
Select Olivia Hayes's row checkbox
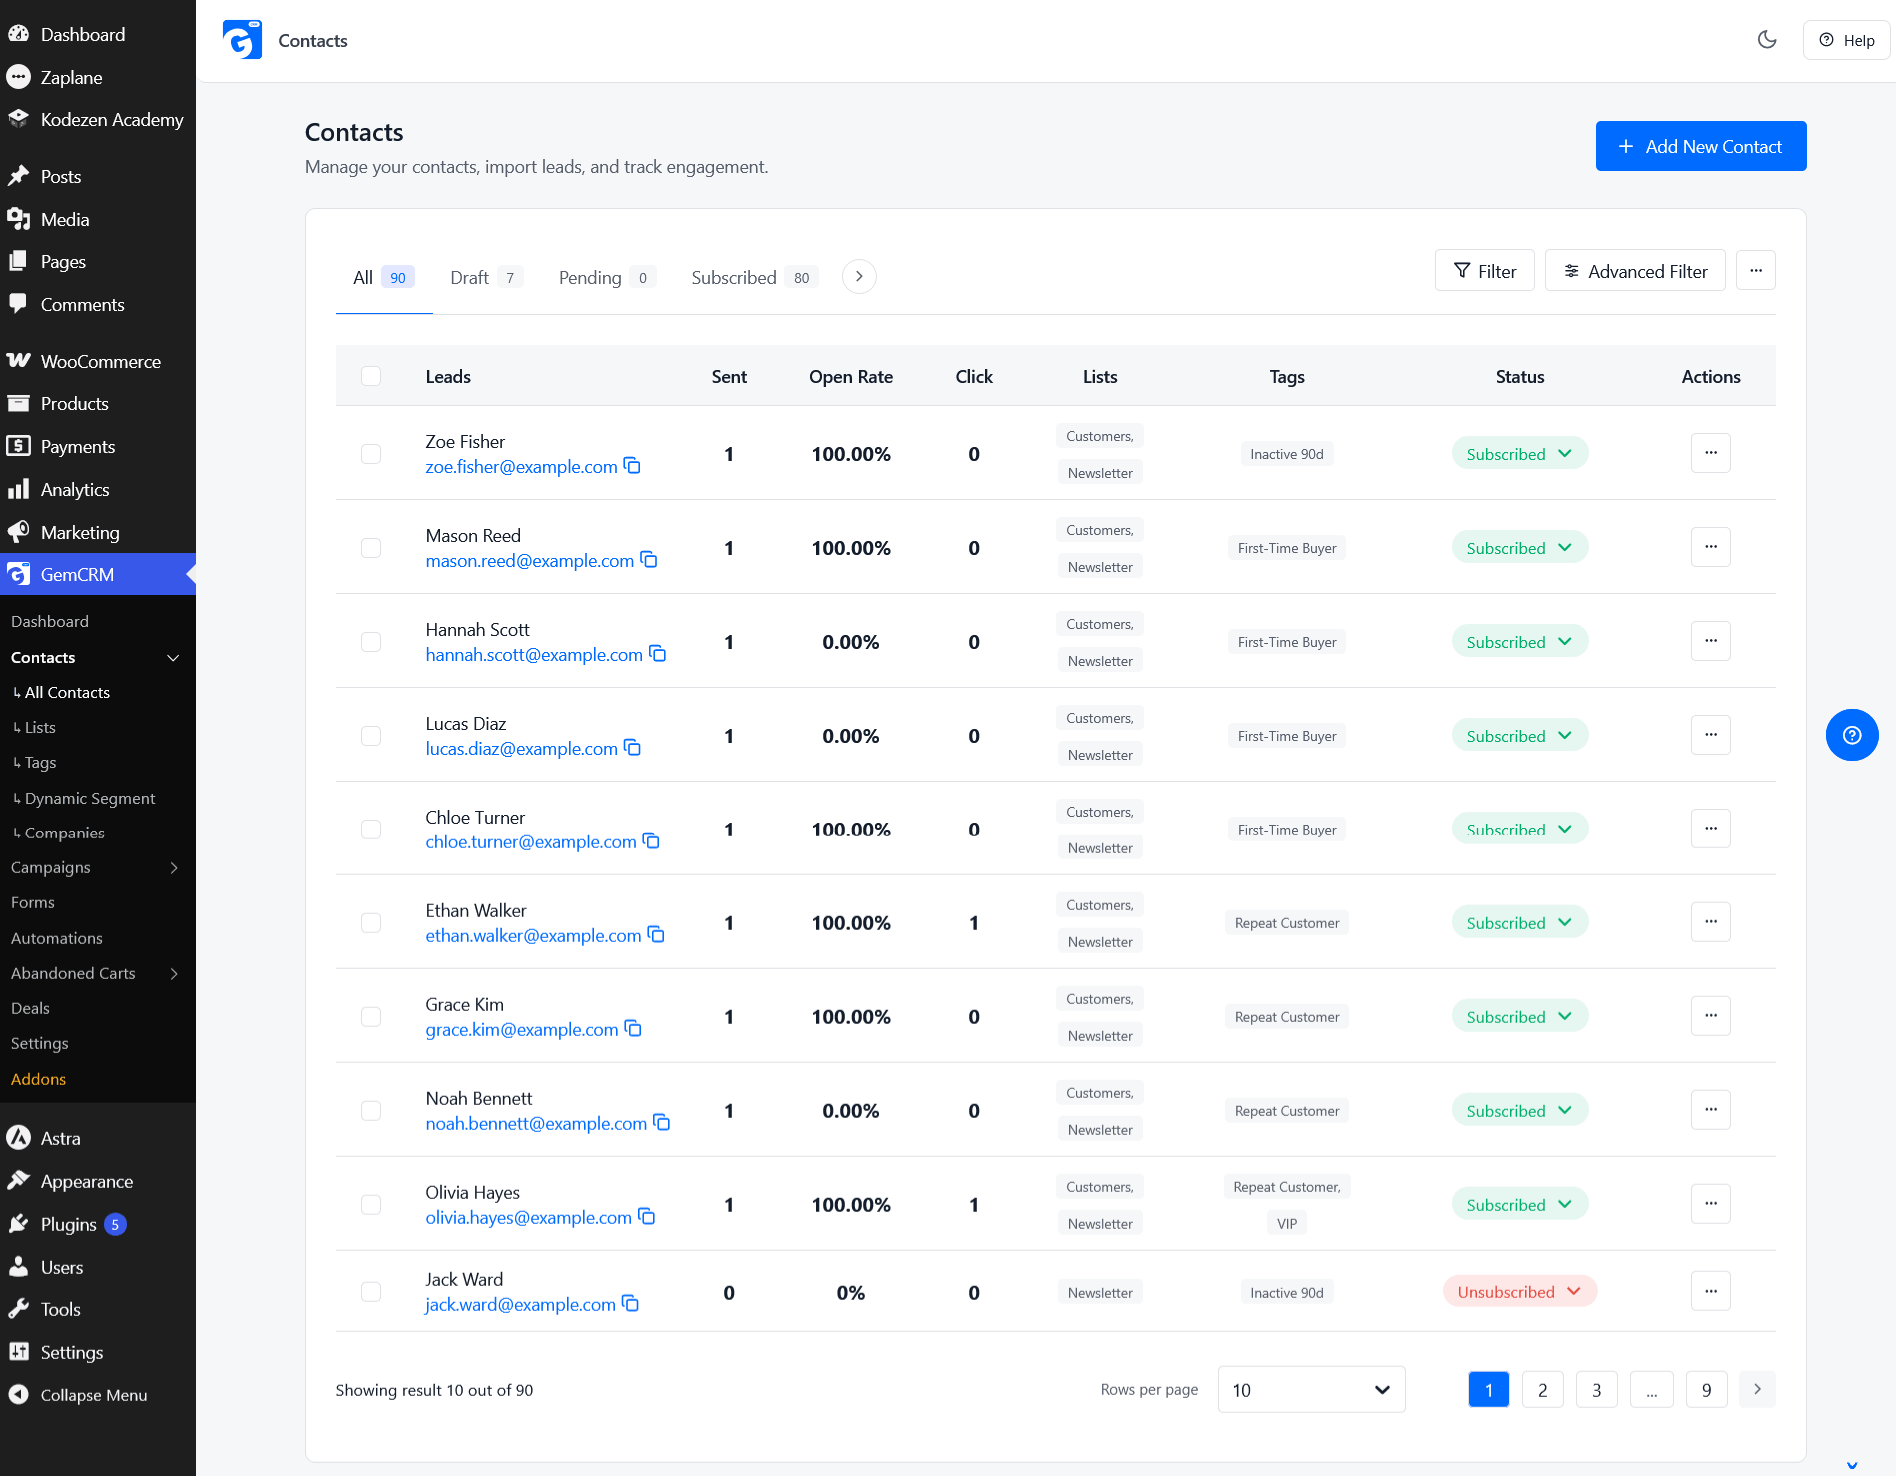pyautogui.click(x=371, y=1205)
